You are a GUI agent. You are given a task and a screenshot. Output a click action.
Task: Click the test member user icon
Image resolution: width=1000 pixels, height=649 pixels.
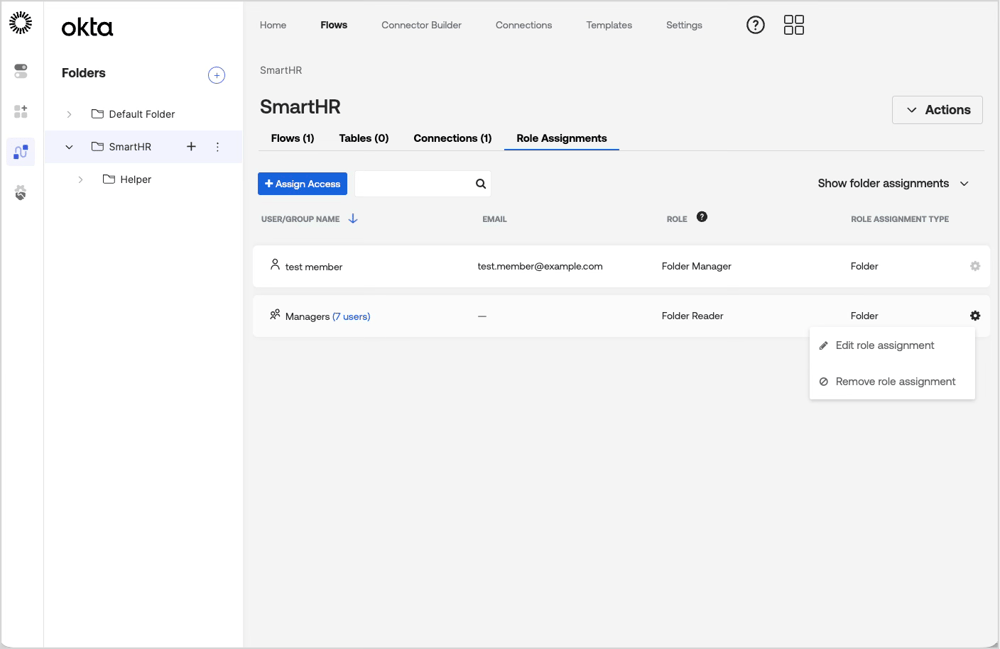275,264
